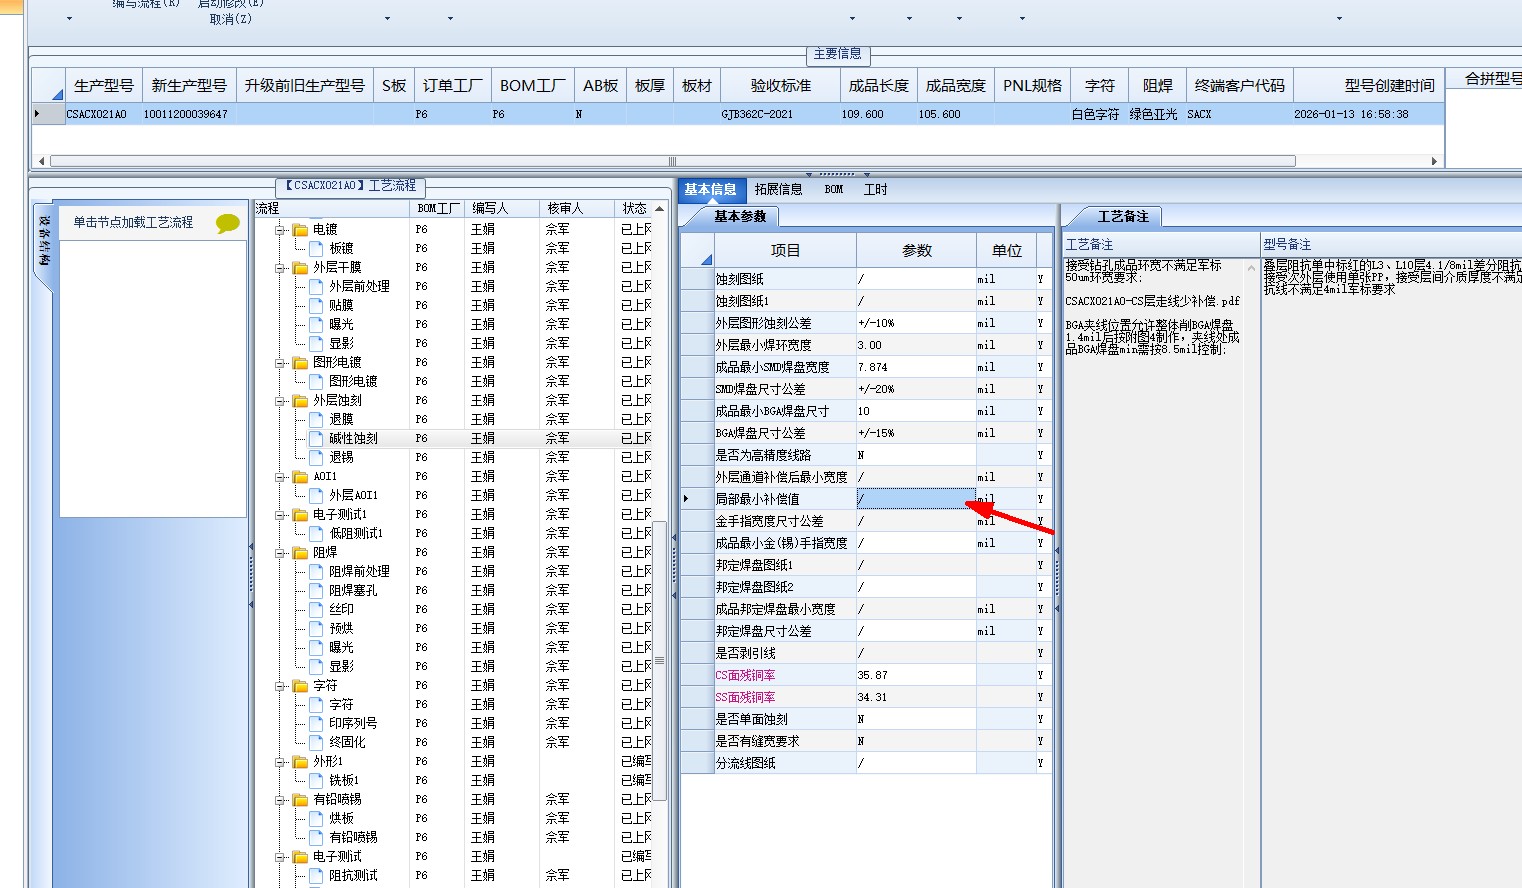Viewport: 1522px width, 888px height.
Task: Click the 外层最小焊环宽度 value 3.00
Action: point(916,345)
